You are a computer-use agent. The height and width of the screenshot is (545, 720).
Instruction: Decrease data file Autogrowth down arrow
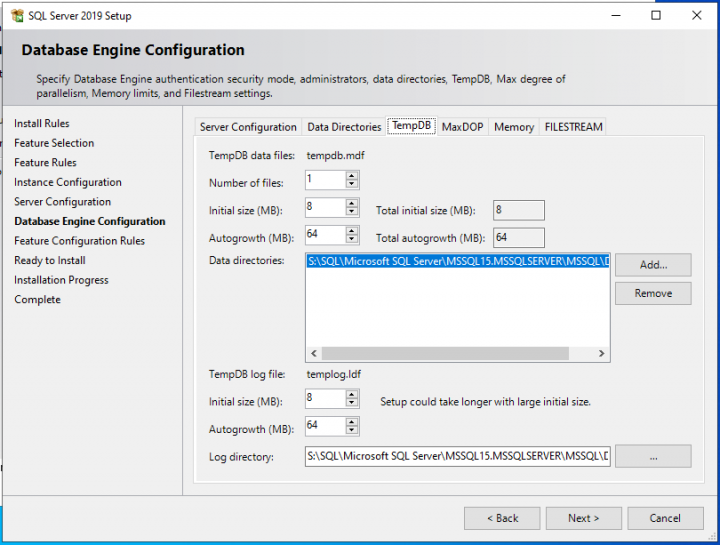(352, 239)
